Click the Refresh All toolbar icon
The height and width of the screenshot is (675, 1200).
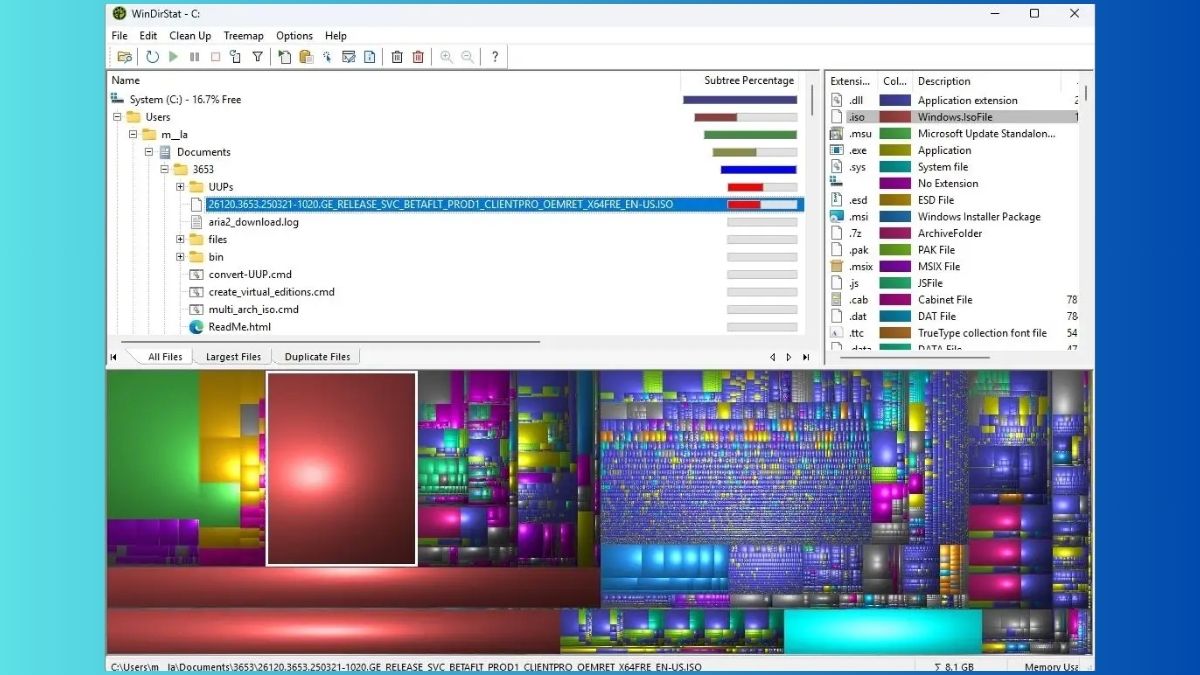point(152,57)
